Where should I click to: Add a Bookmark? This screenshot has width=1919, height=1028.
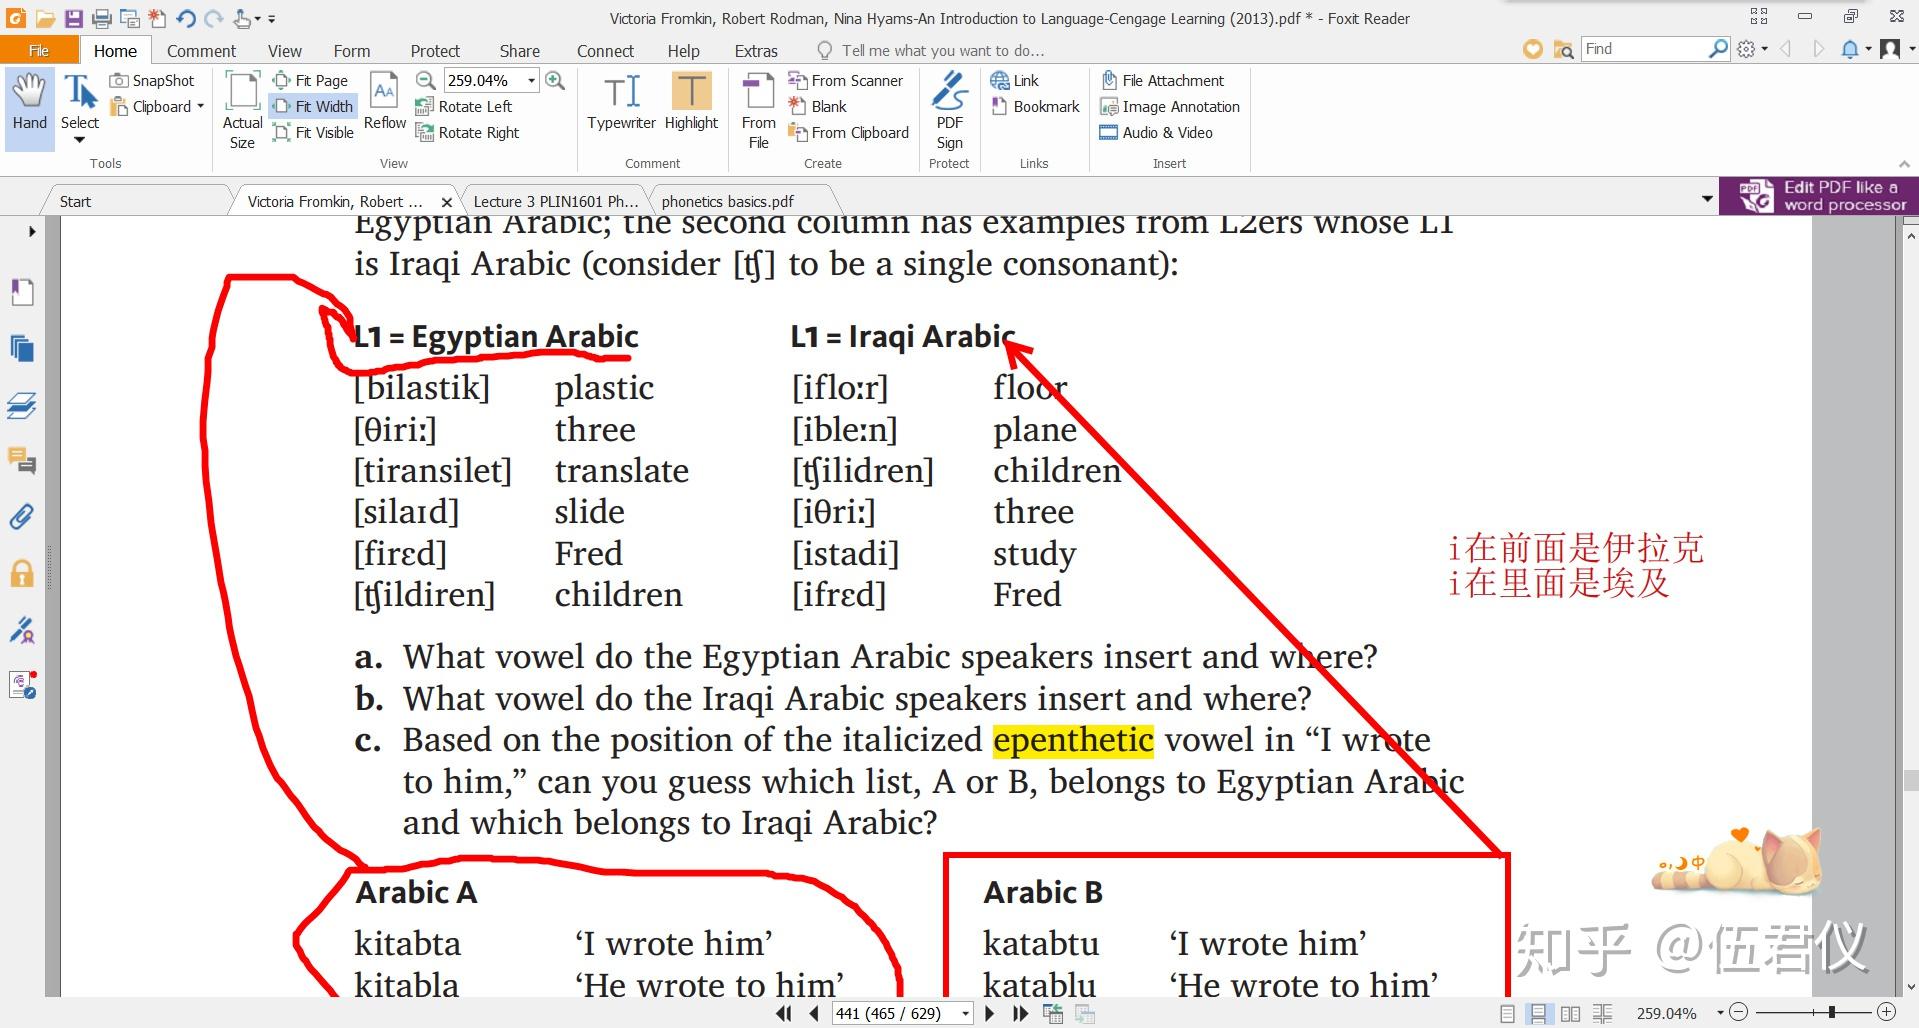pyautogui.click(x=1036, y=106)
